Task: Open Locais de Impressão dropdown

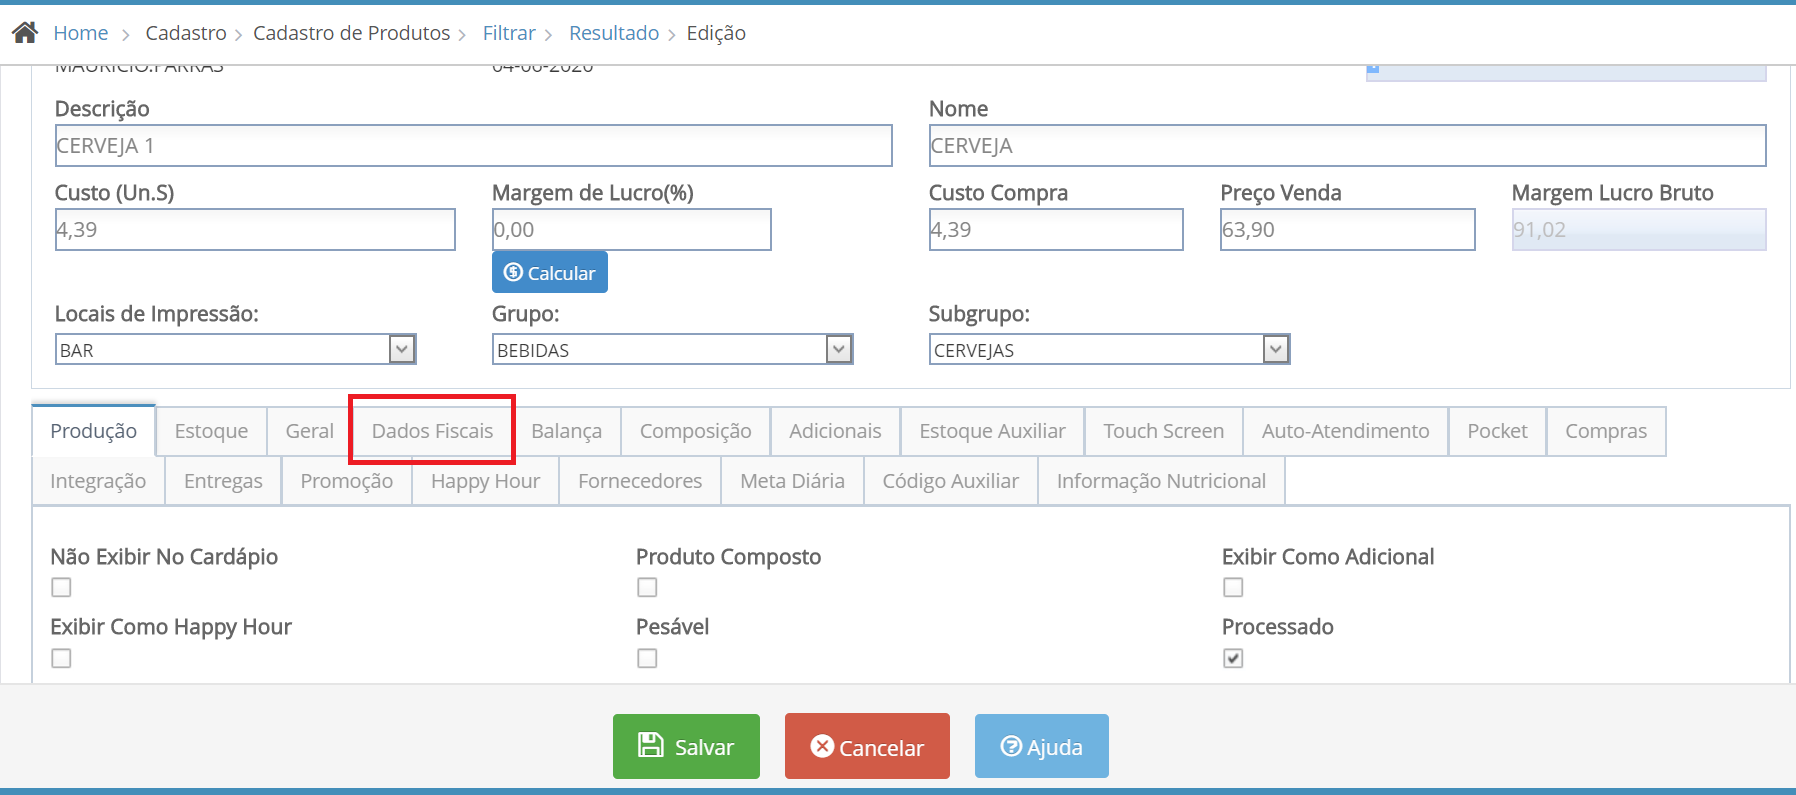Action: (235, 349)
